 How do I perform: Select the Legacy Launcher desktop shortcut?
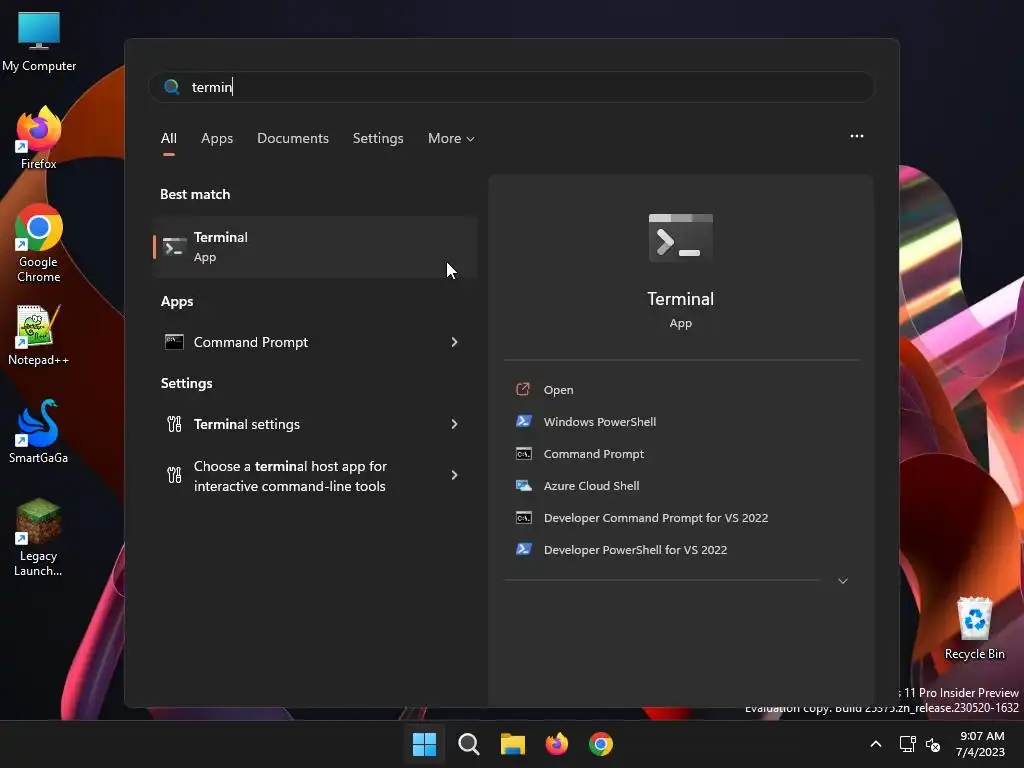39,537
